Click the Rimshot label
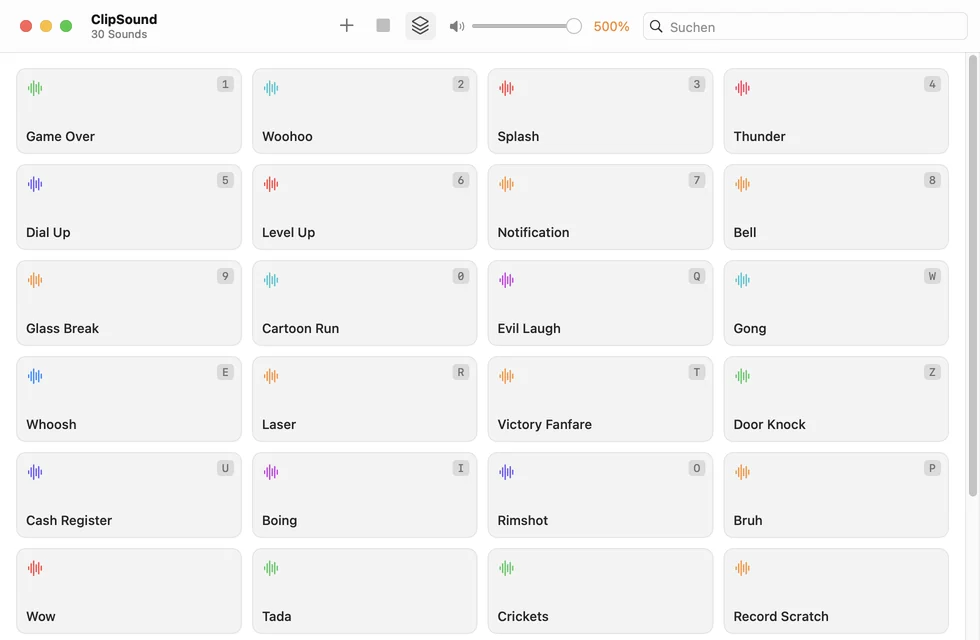The width and height of the screenshot is (980, 640). 522,521
